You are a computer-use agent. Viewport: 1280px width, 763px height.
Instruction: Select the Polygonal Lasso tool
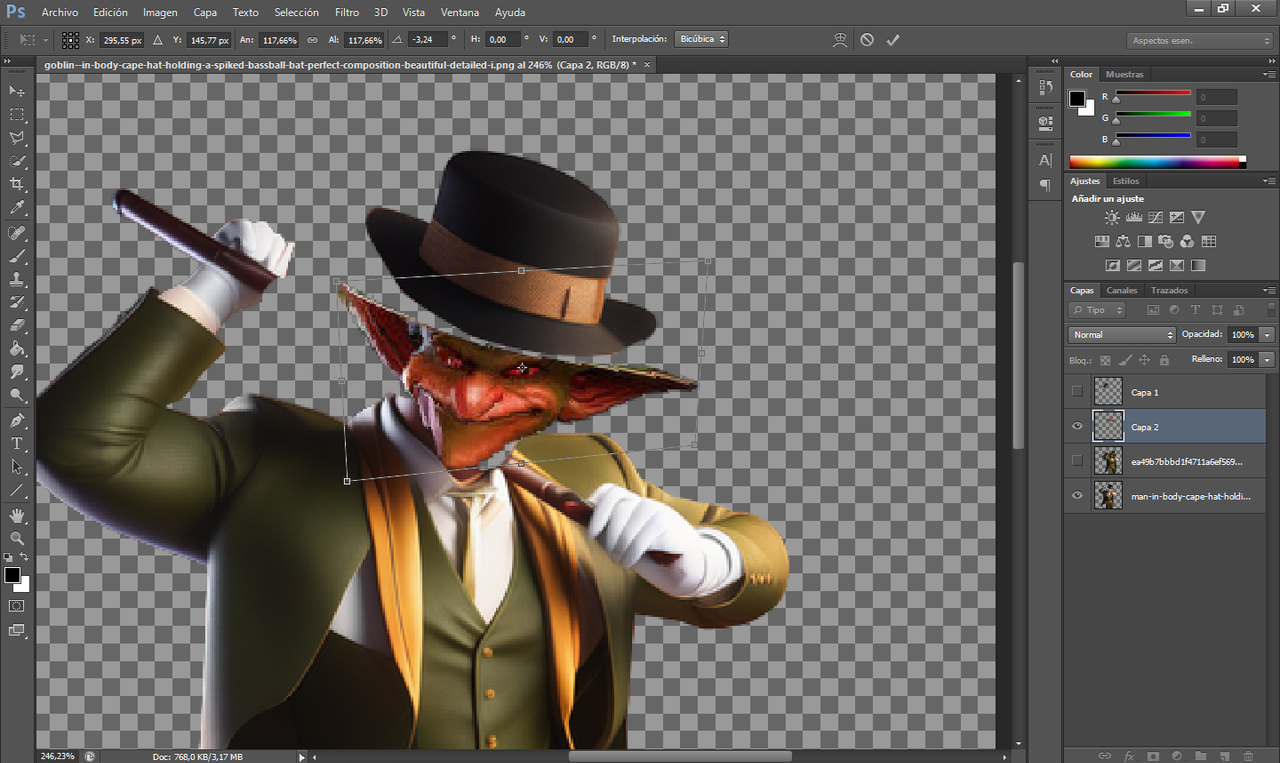[17, 138]
